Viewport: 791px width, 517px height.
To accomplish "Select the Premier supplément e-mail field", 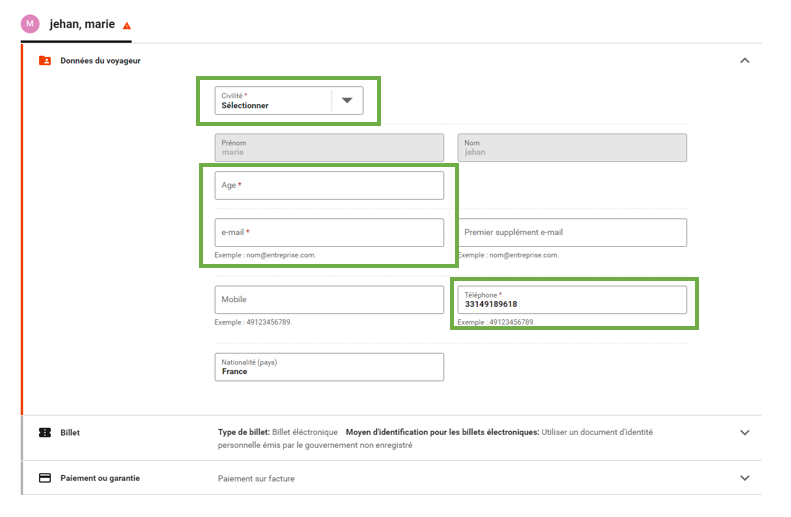I will click(572, 232).
